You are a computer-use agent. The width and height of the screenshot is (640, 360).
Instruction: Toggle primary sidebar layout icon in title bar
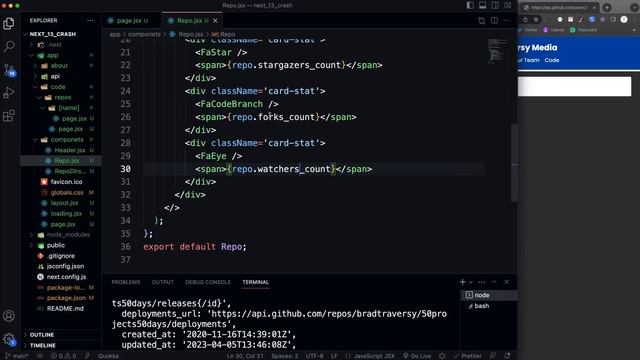coord(470,5)
